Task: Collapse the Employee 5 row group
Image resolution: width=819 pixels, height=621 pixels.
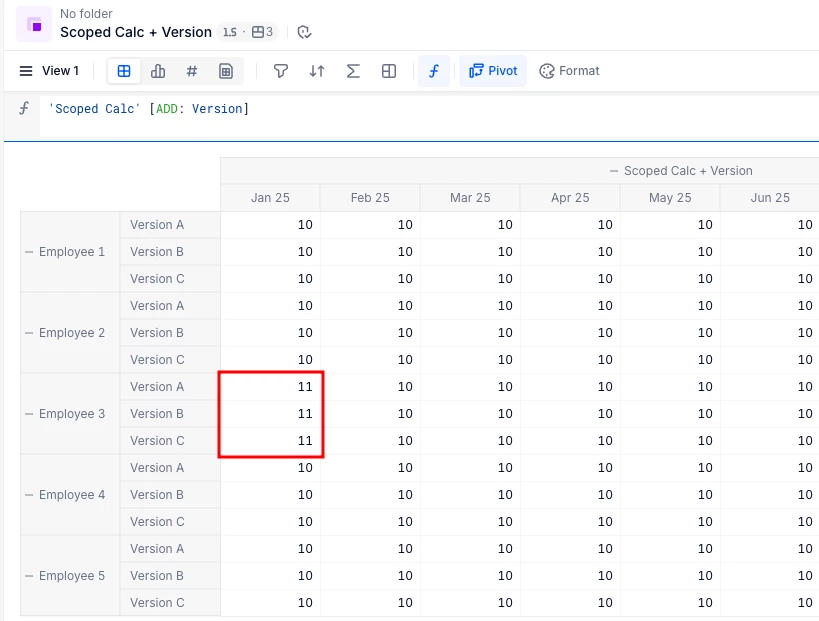Action: click(29, 576)
